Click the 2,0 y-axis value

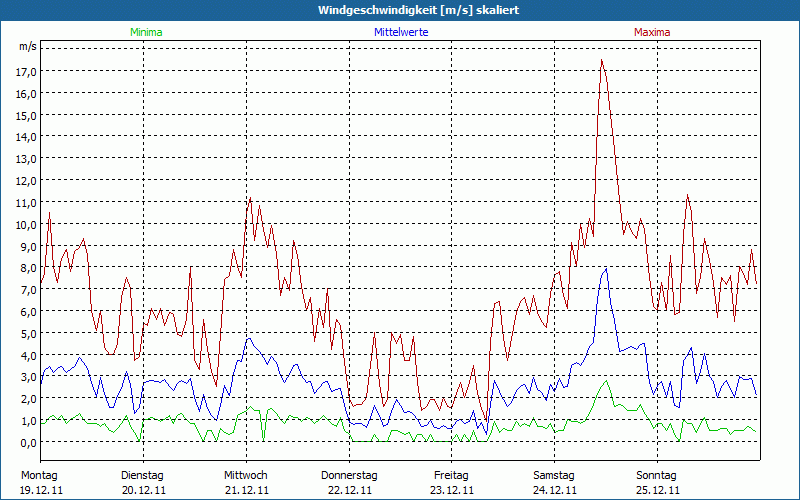[x=28, y=399]
